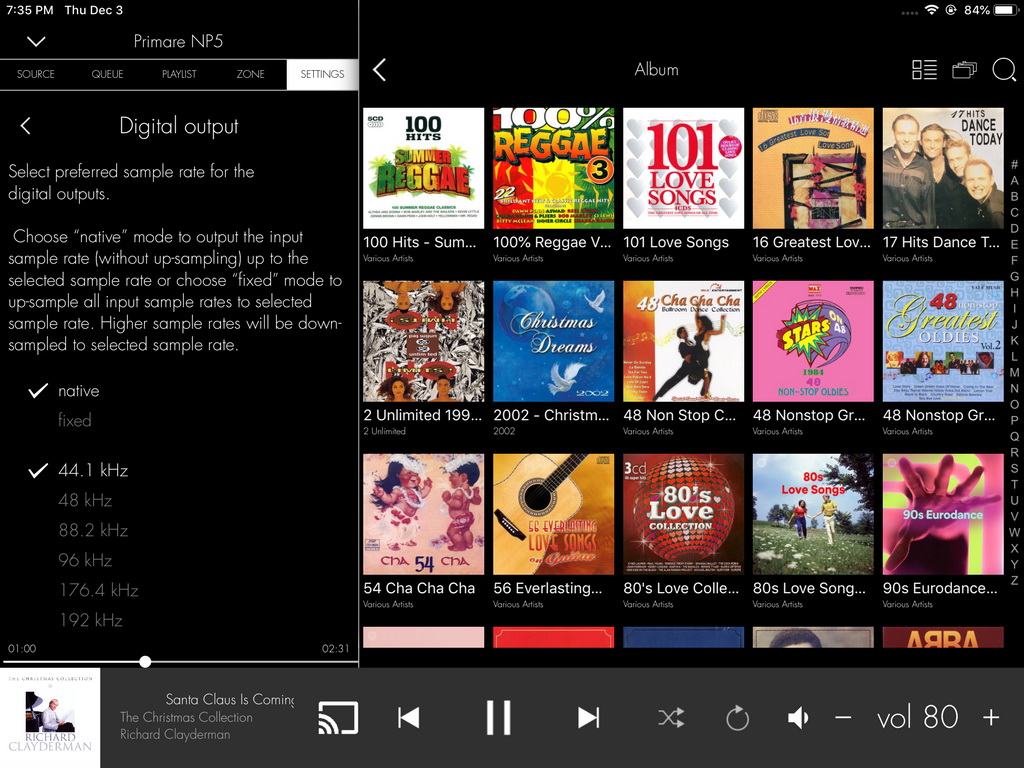The image size is (1024, 768).
Task: Click The Christmas Collection album name
Action: tap(186, 717)
